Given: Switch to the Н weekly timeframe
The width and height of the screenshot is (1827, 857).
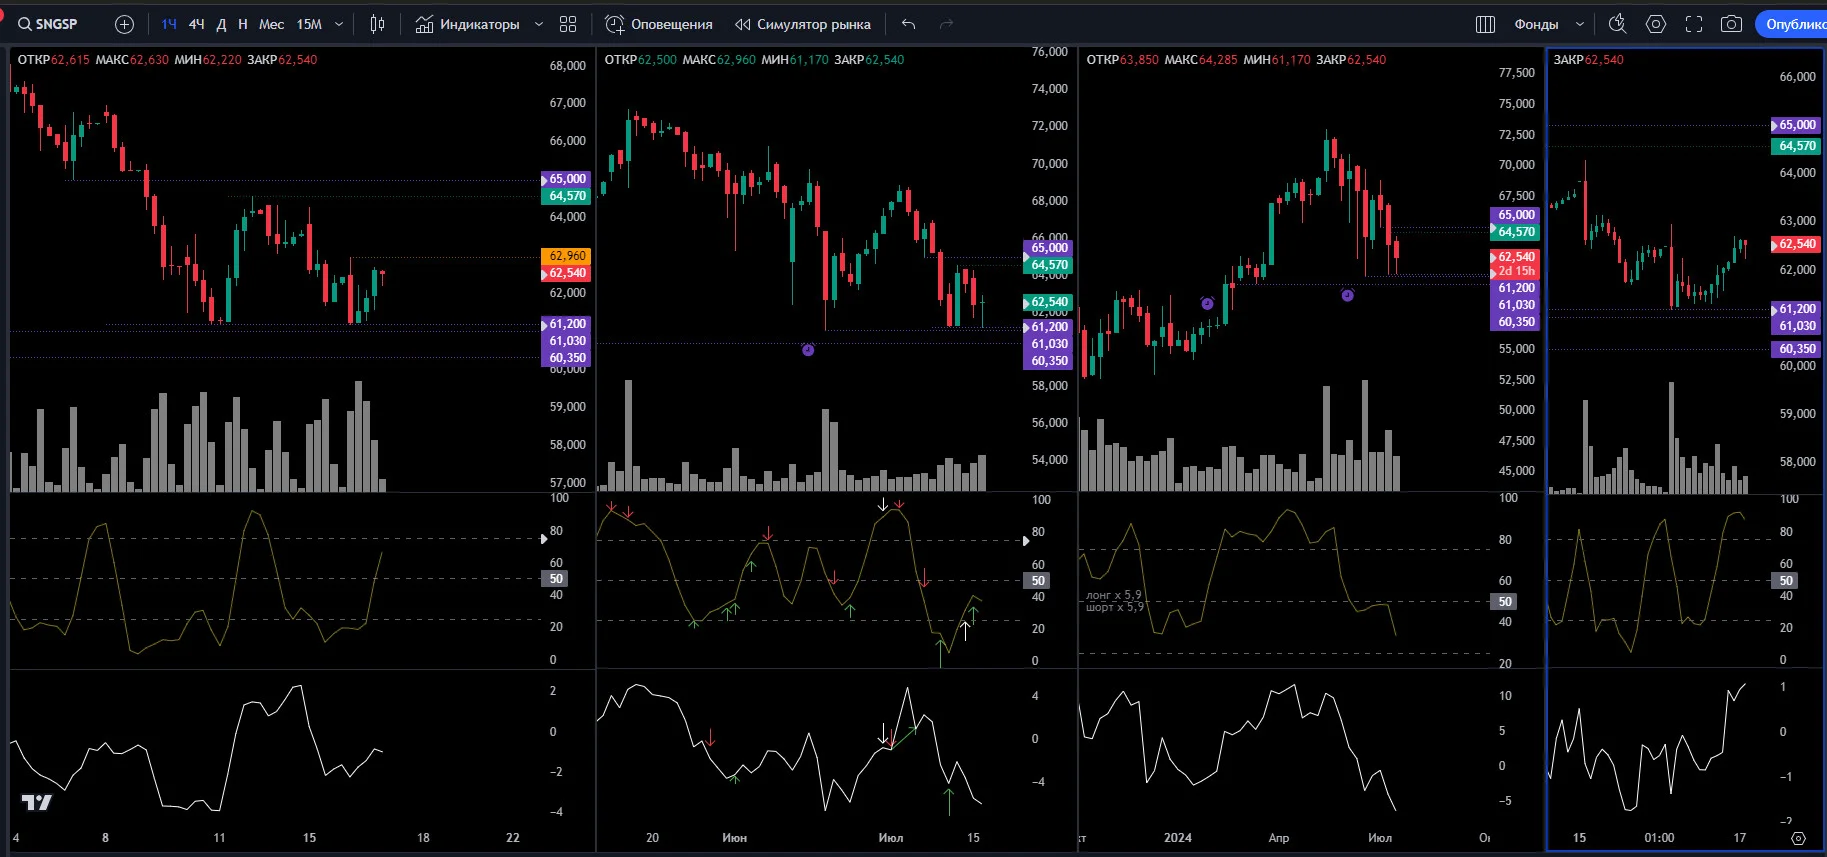Looking at the screenshot, I should [x=243, y=24].
